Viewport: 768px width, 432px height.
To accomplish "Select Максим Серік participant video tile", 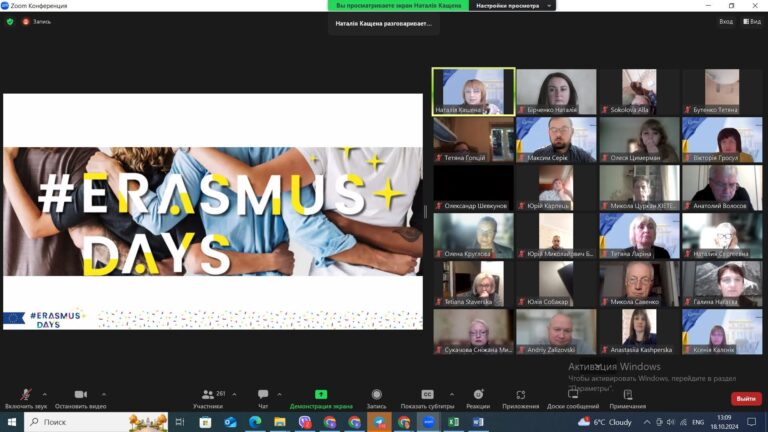I will click(556, 139).
